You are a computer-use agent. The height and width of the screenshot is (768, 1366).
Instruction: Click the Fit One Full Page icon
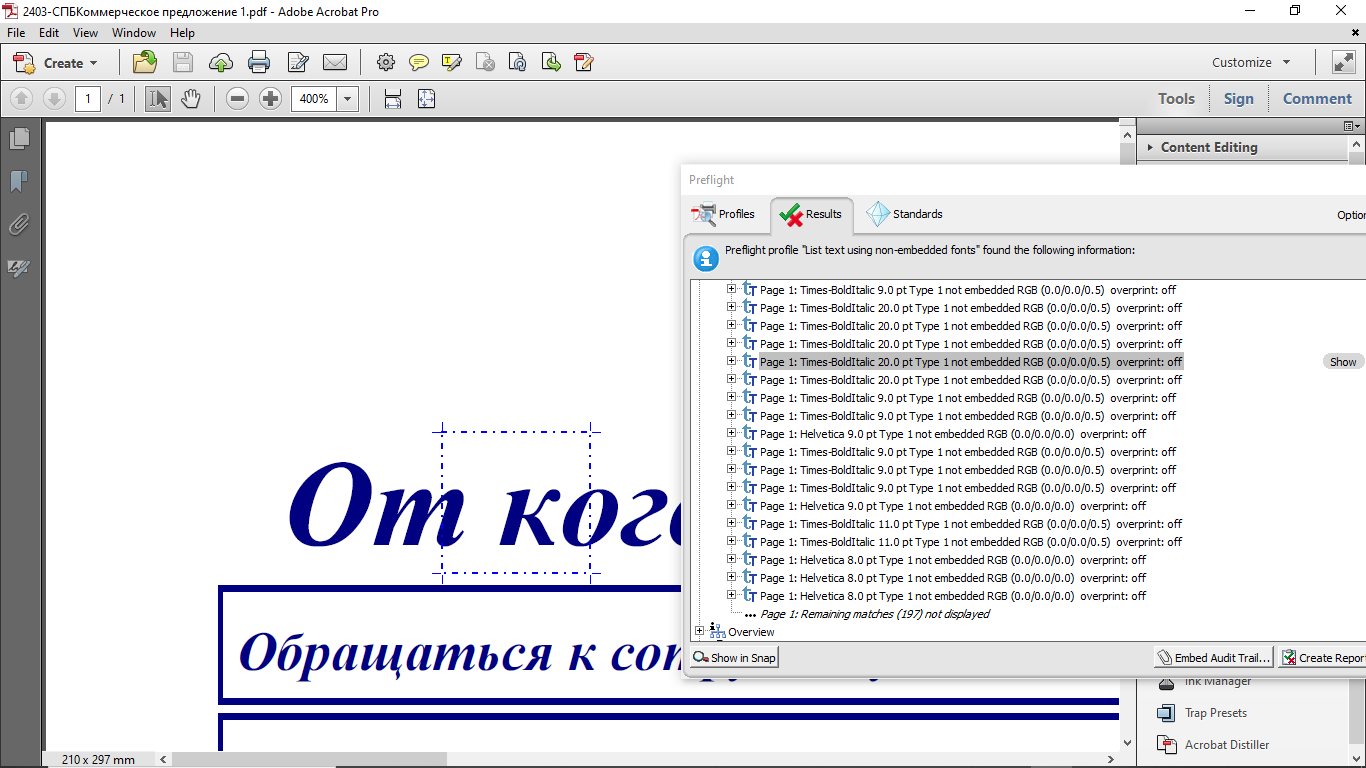pos(426,99)
